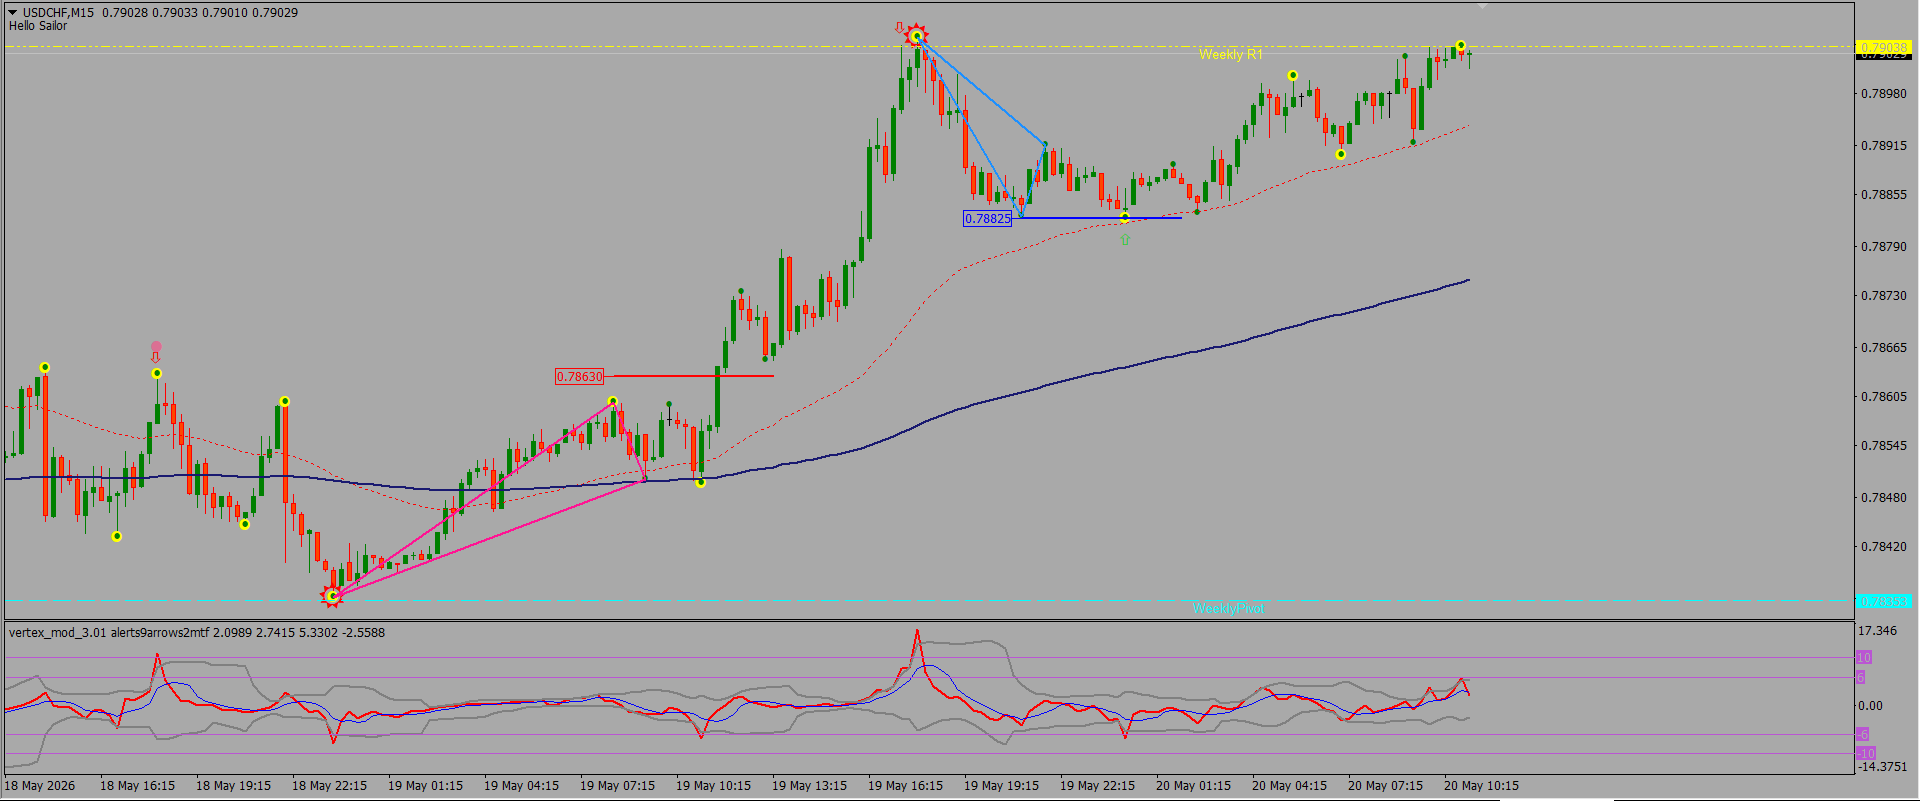The width and height of the screenshot is (1920, 801).
Task: Click the cyan weekly pivot price tag on axis
Action: pyautogui.click(x=1883, y=601)
